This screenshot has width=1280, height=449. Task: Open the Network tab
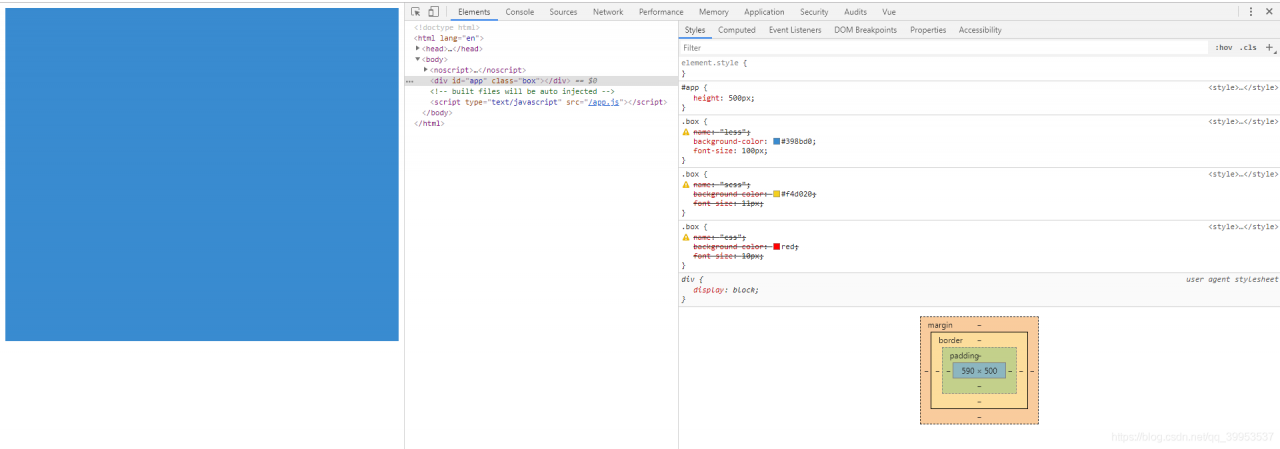click(608, 12)
